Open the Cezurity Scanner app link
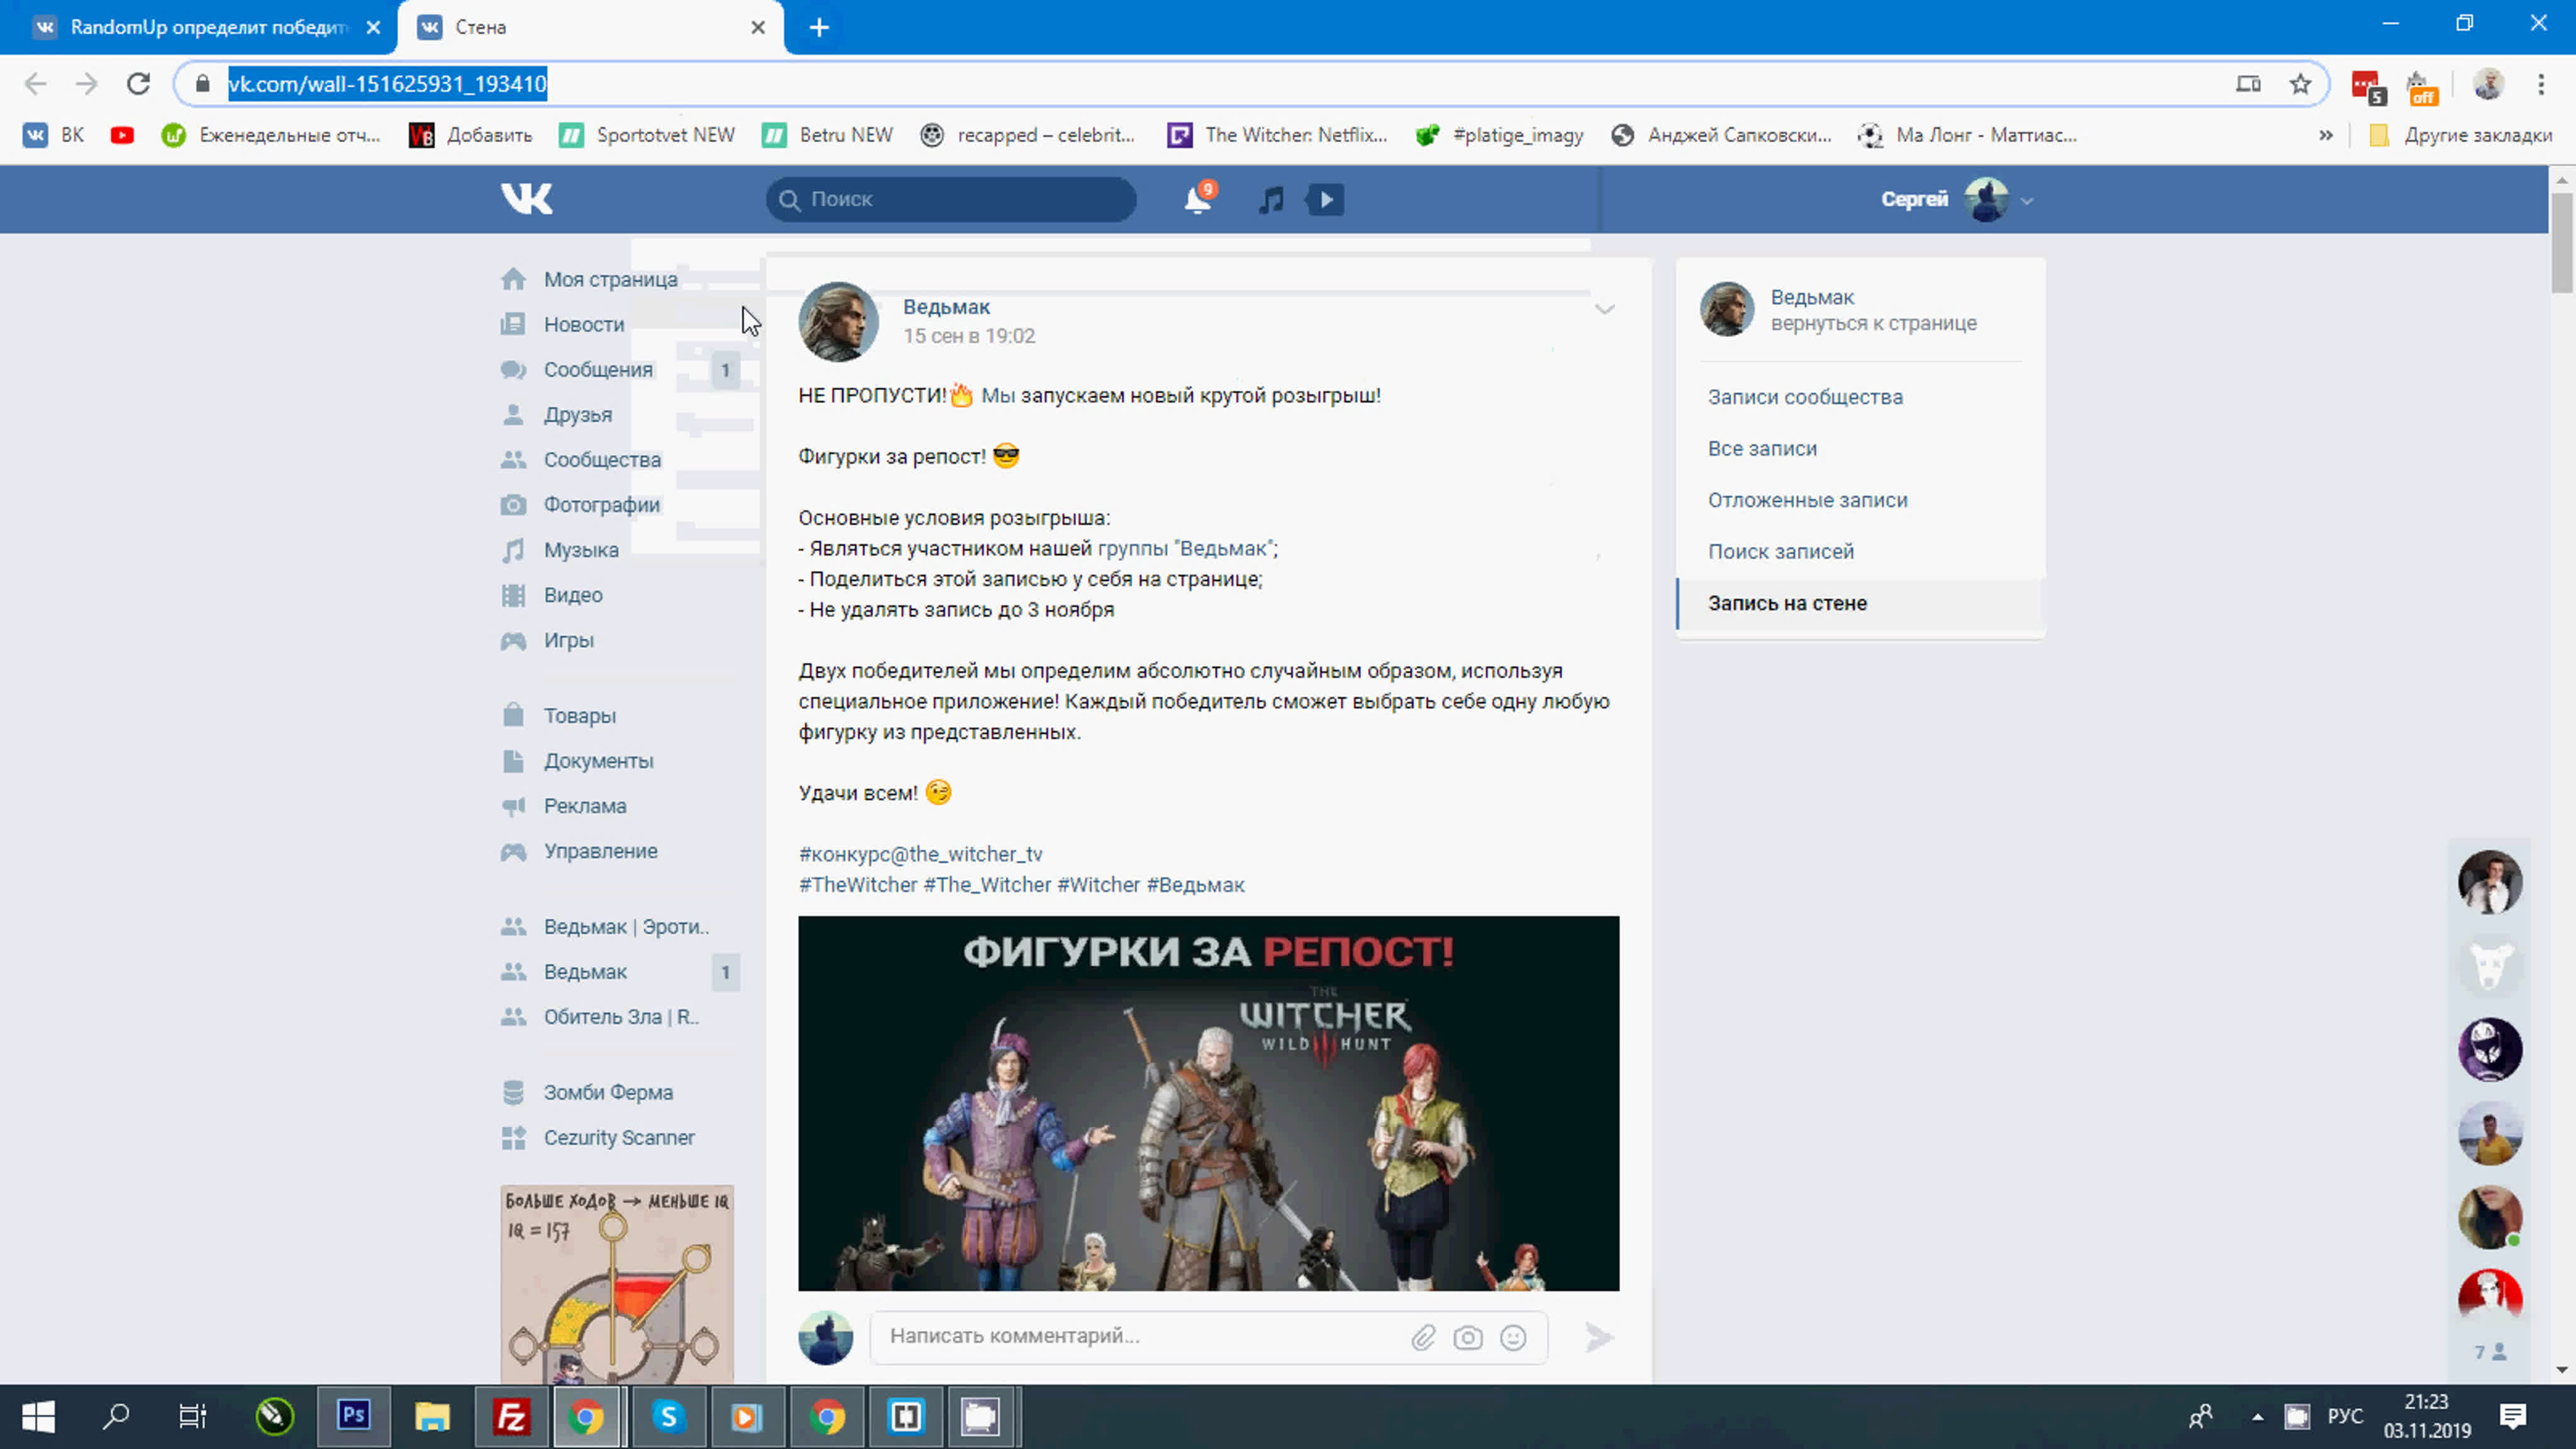The image size is (2576, 1449). (619, 1138)
